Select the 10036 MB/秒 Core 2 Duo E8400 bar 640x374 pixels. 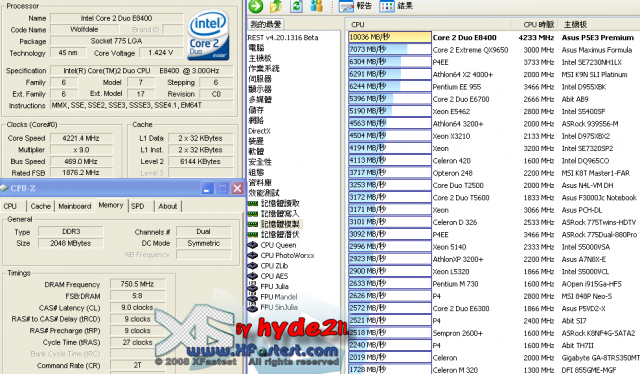click(x=390, y=37)
